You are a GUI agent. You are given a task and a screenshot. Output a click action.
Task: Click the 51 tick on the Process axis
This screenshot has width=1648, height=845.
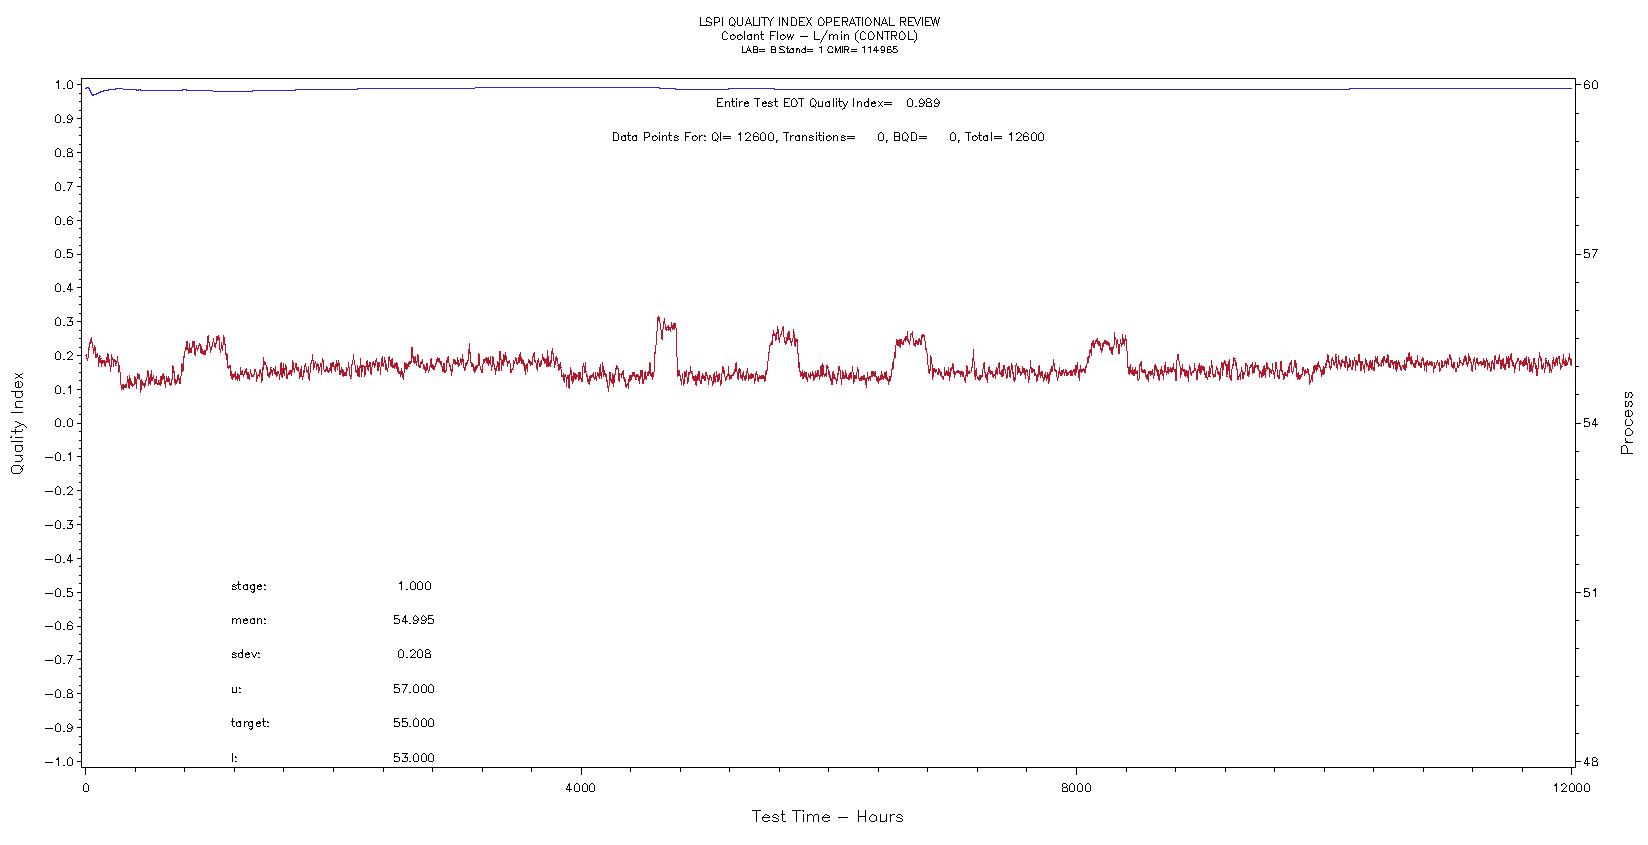1588,592
